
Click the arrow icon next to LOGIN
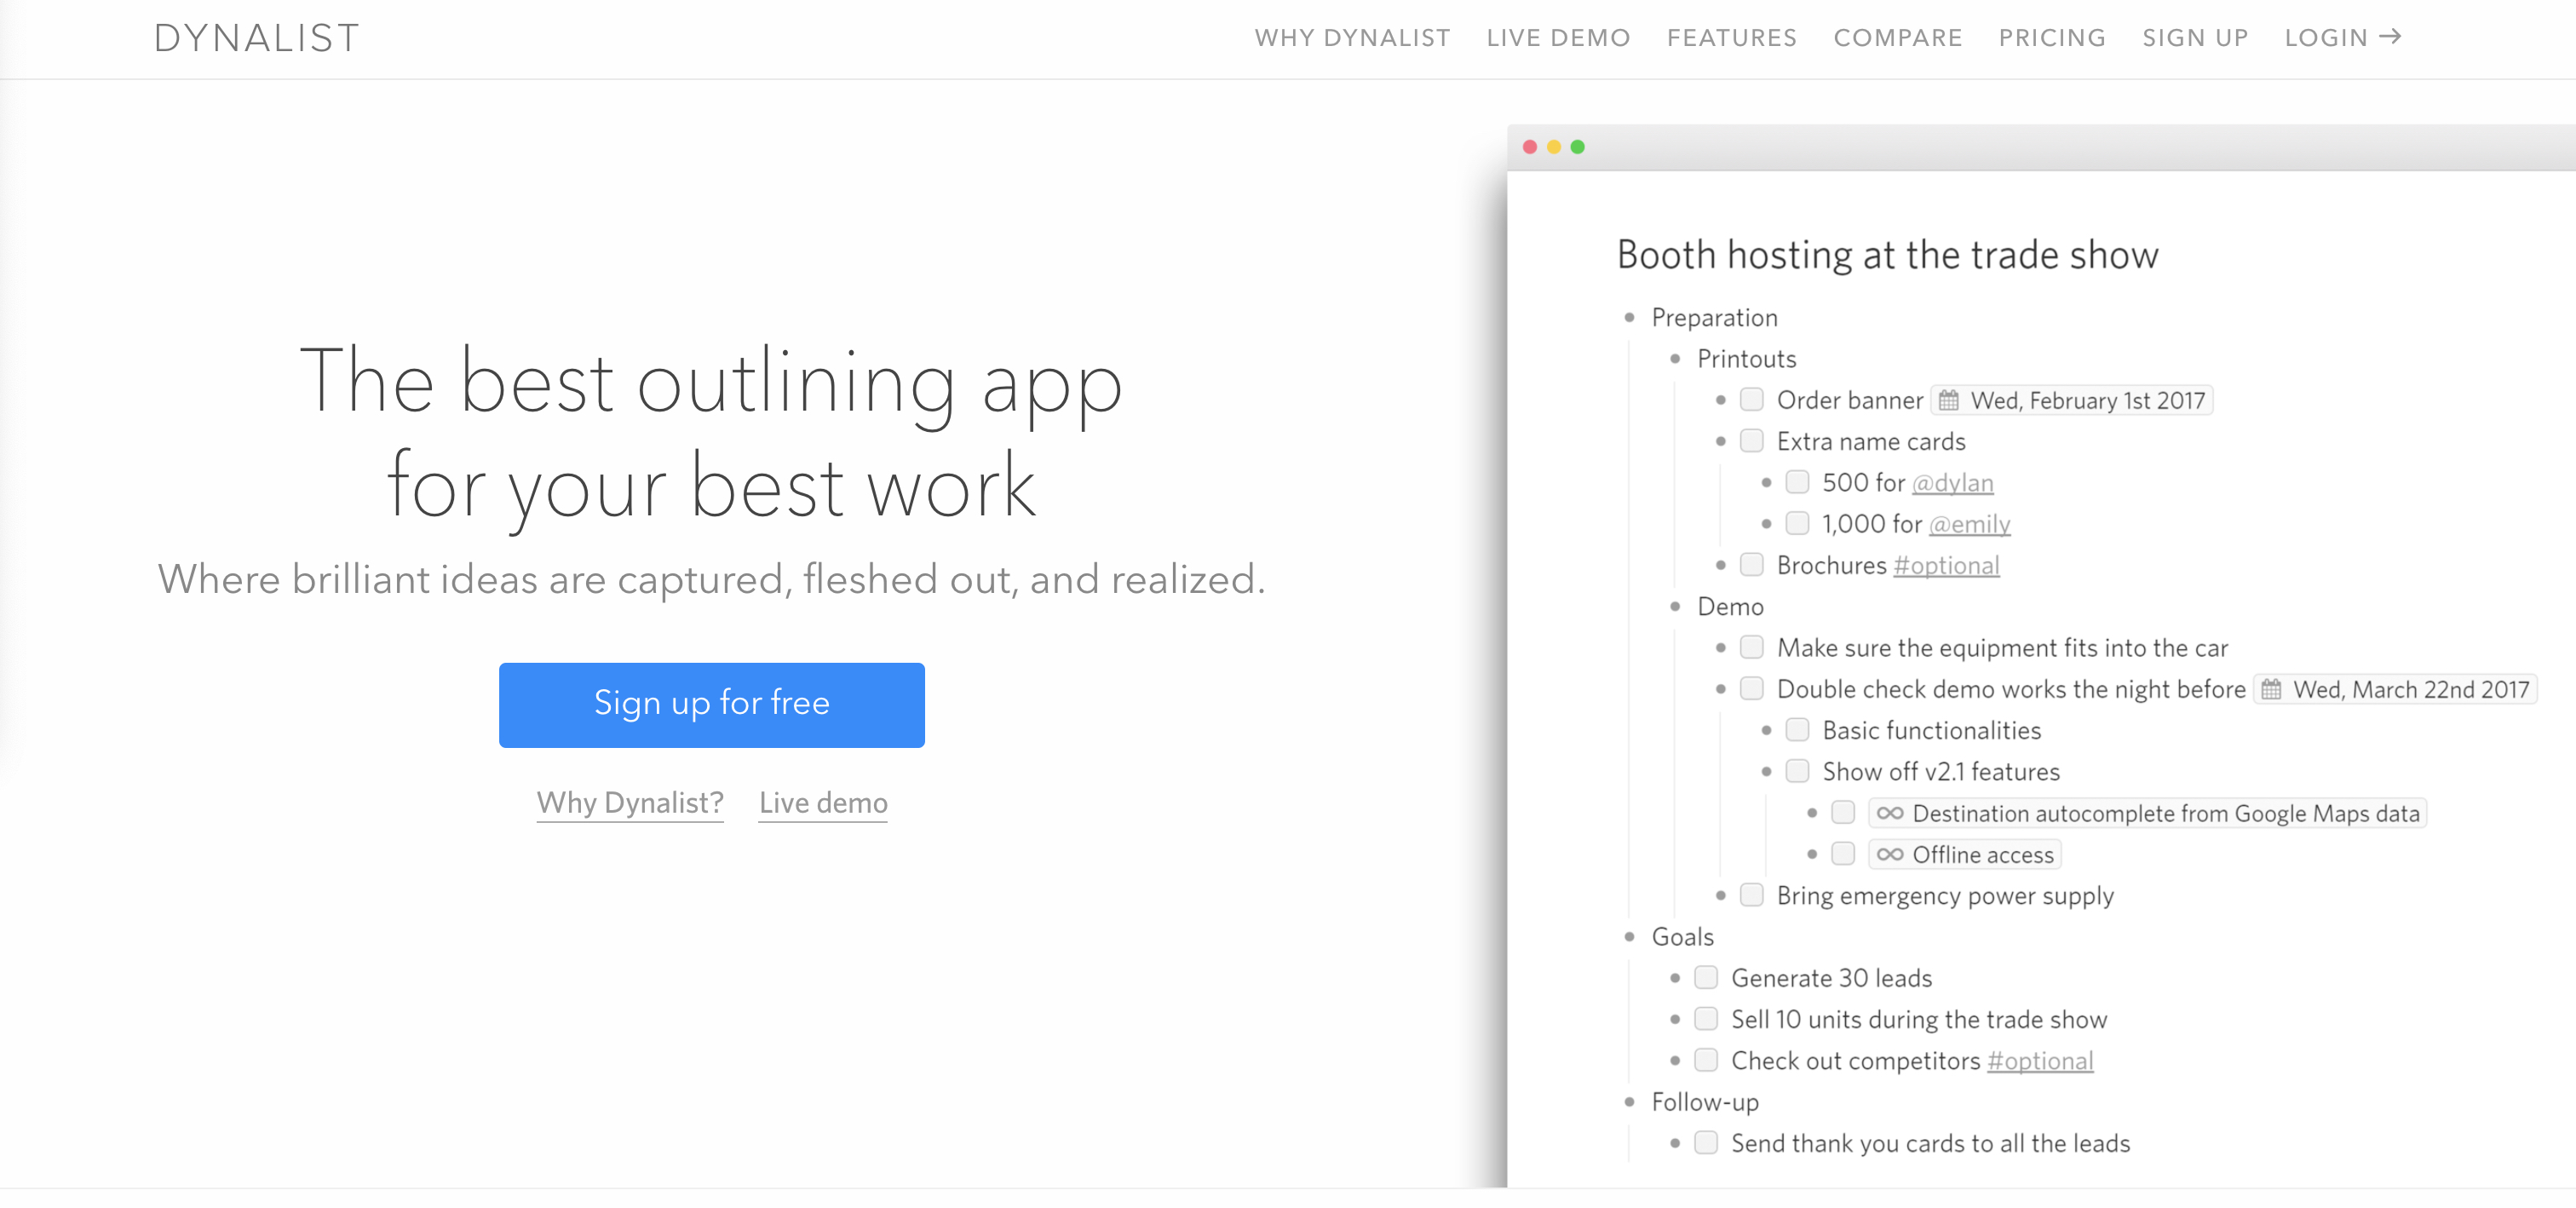pyautogui.click(x=2390, y=37)
